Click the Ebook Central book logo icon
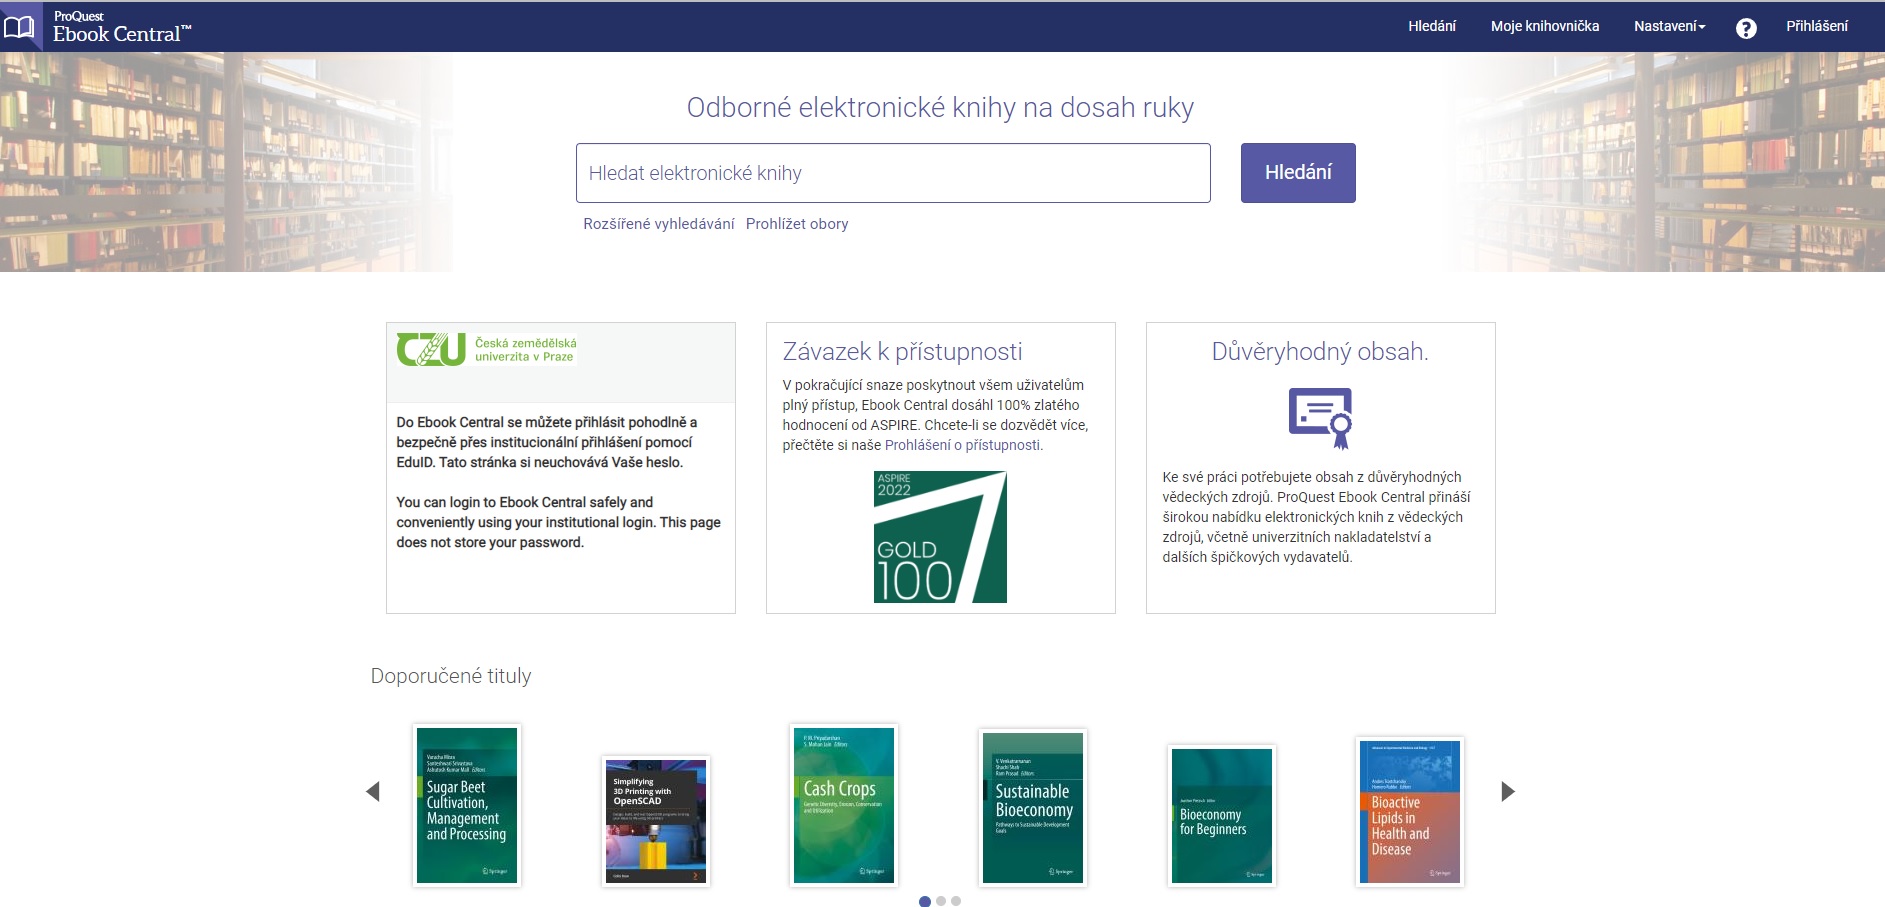The width and height of the screenshot is (1885, 907). tap(20, 27)
